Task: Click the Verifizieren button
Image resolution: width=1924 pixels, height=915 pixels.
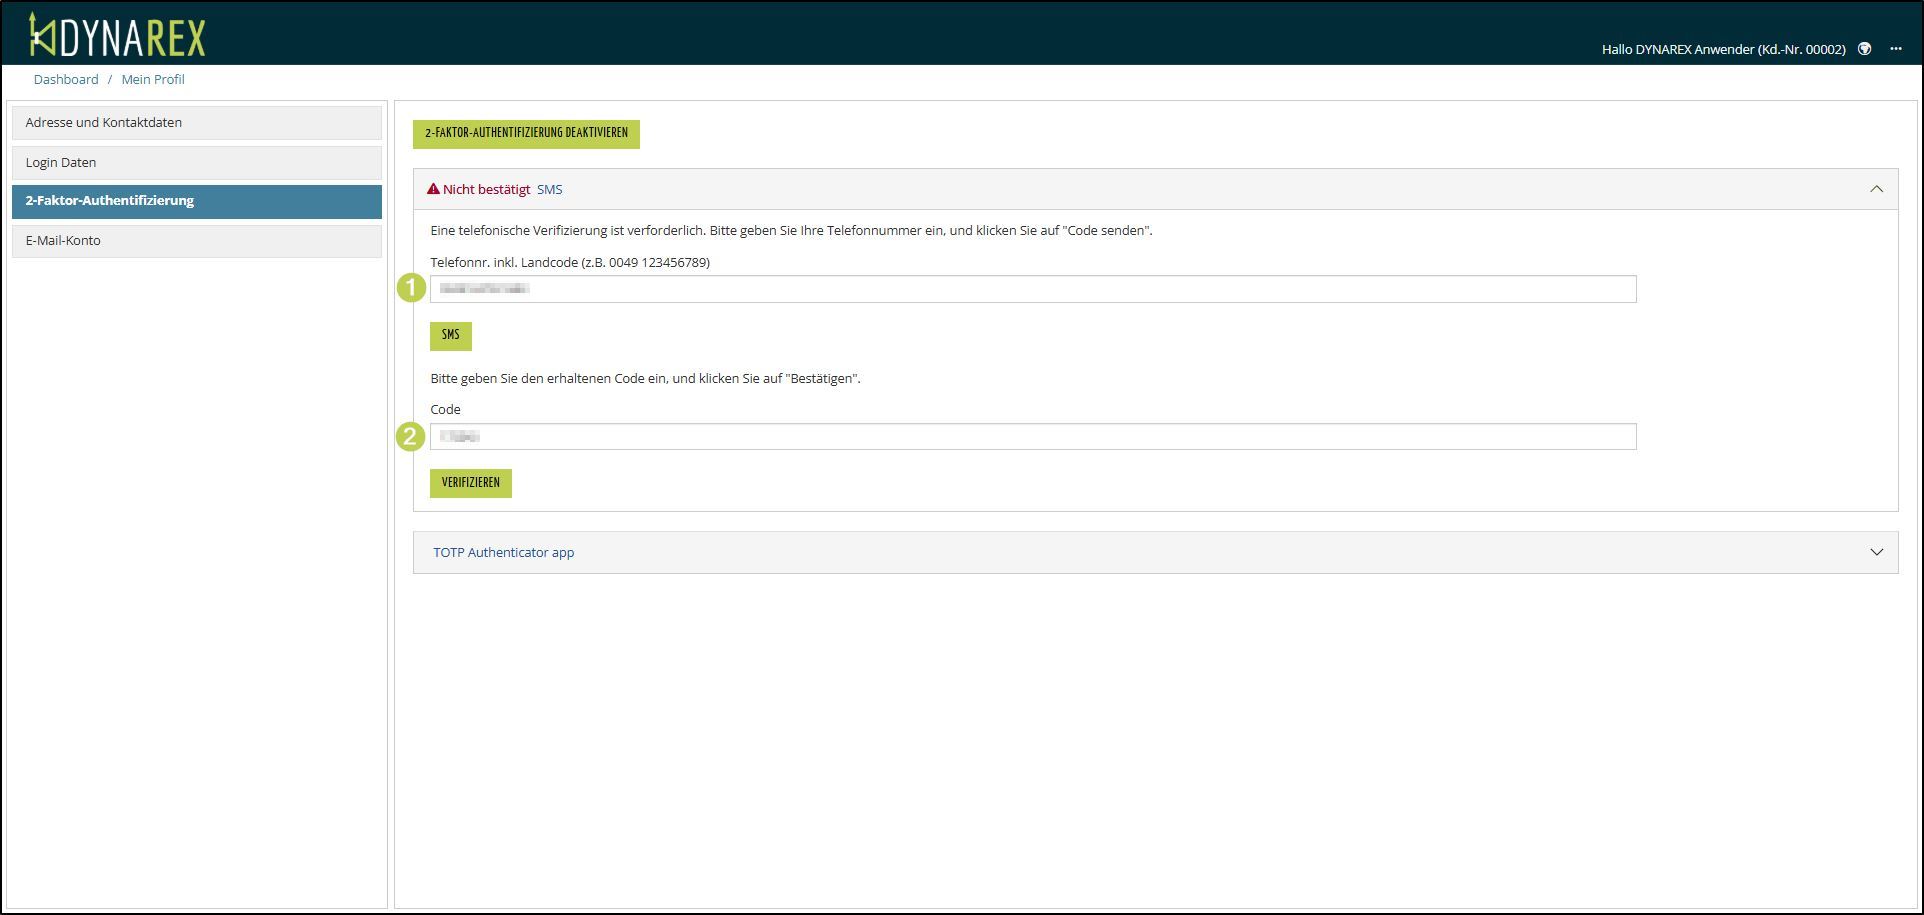Action: [x=470, y=483]
